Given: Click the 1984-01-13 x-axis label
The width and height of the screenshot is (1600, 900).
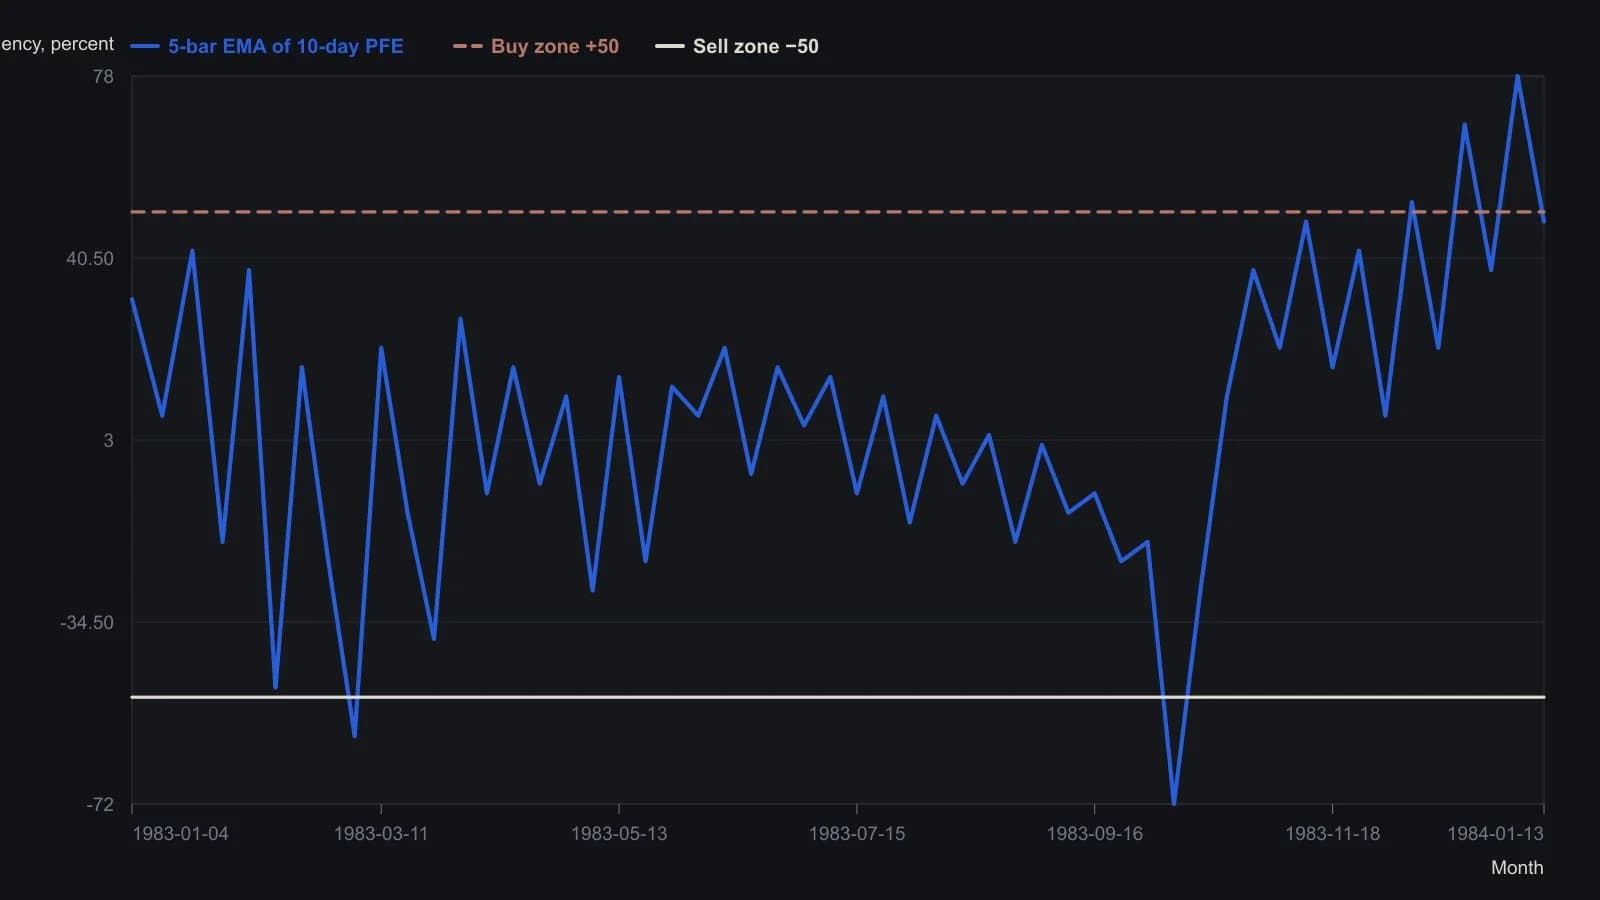Looking at the screenshot, I should (1495, 833).
